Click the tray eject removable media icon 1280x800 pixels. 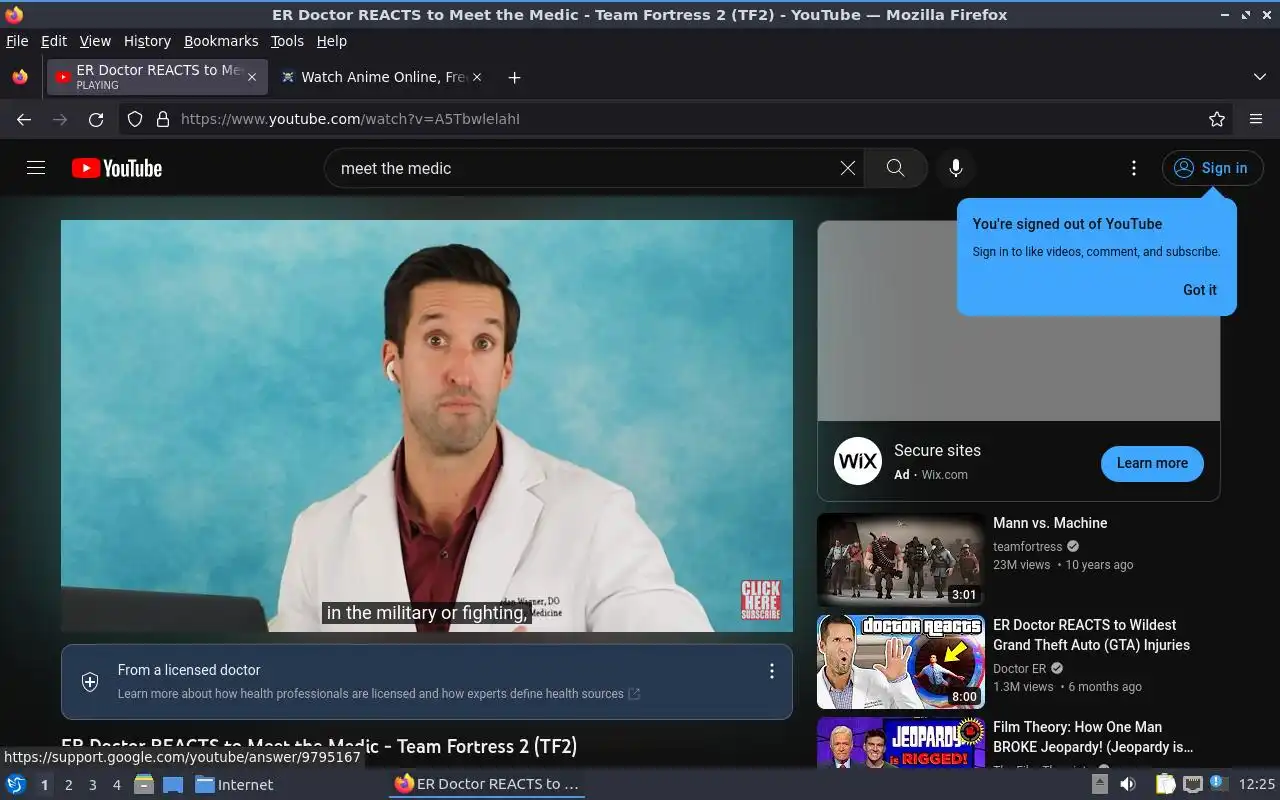click(x=1100, y=785)
